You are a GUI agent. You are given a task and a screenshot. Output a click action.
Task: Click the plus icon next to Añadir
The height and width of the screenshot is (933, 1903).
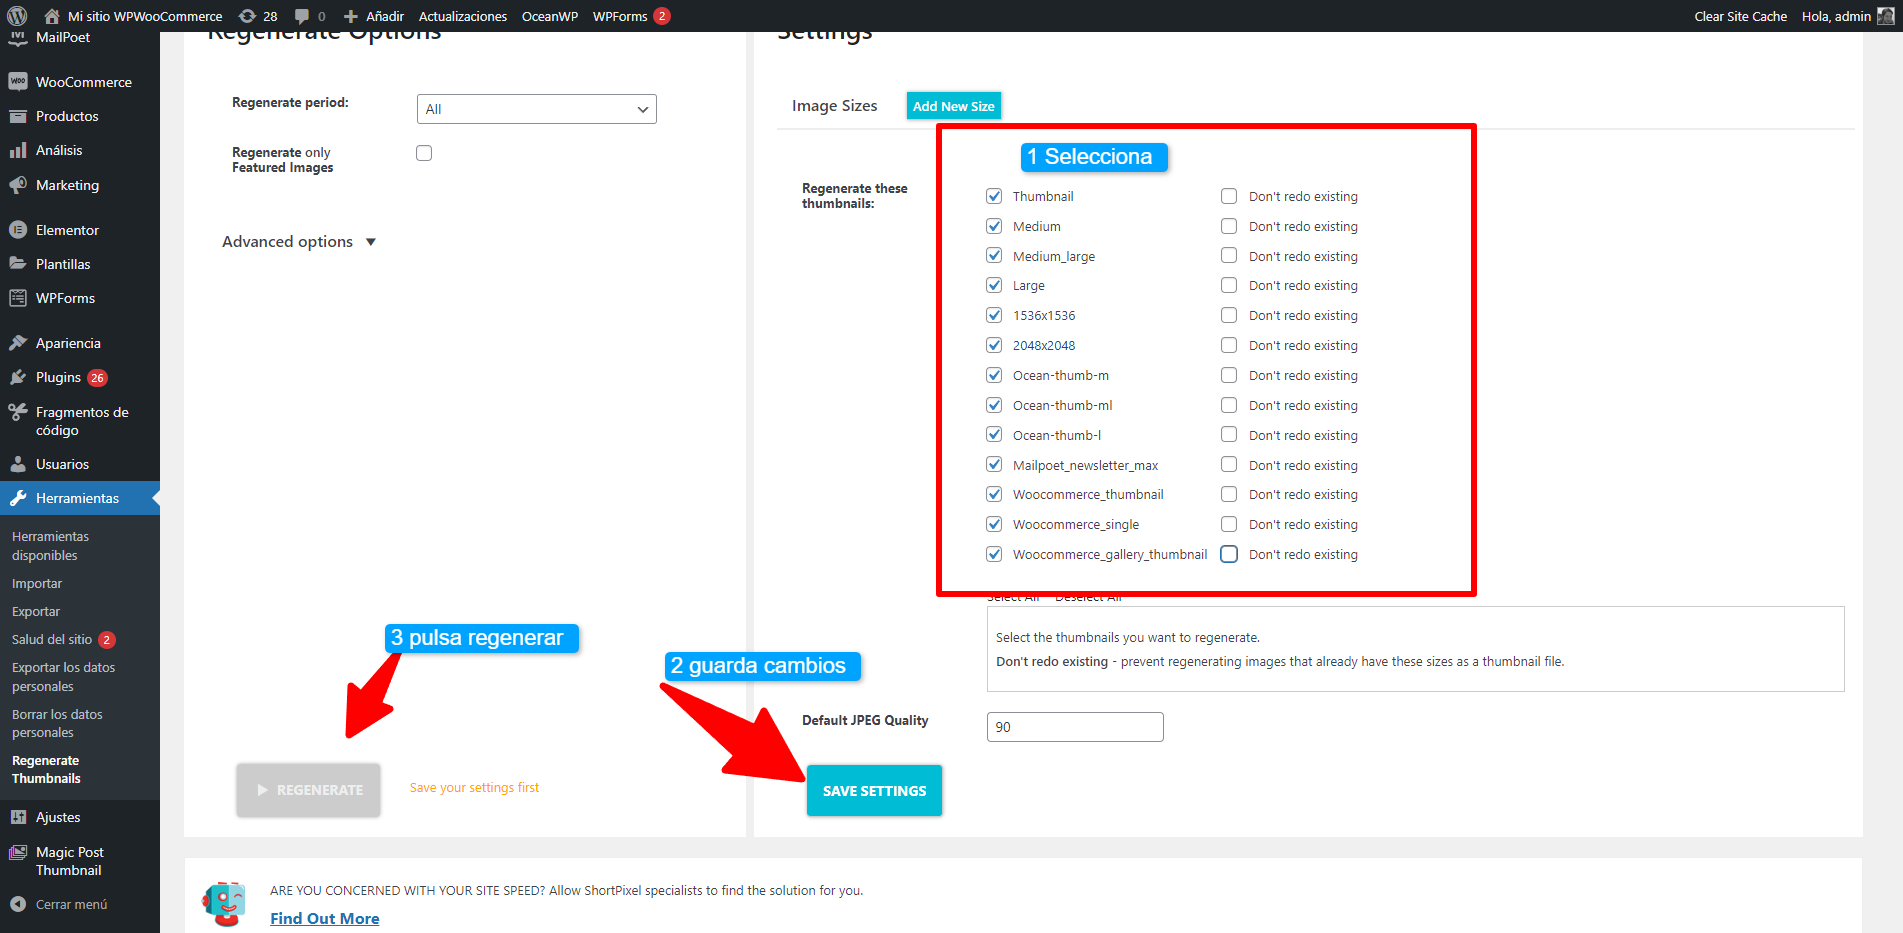point(350,16)
